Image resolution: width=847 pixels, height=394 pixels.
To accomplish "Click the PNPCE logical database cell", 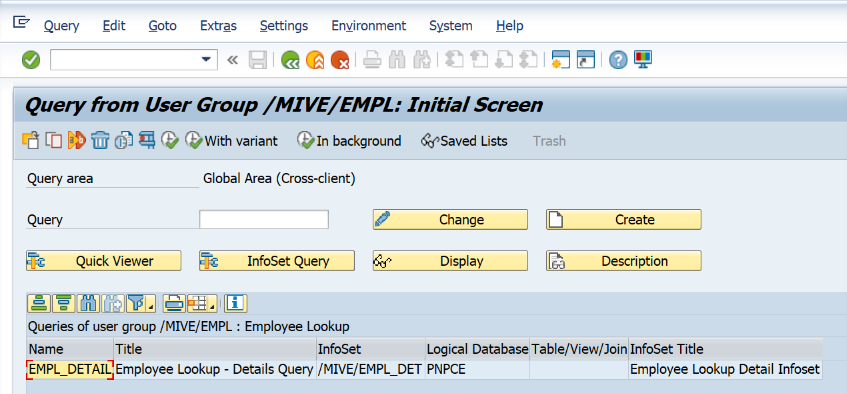I will tap(478, 370).
